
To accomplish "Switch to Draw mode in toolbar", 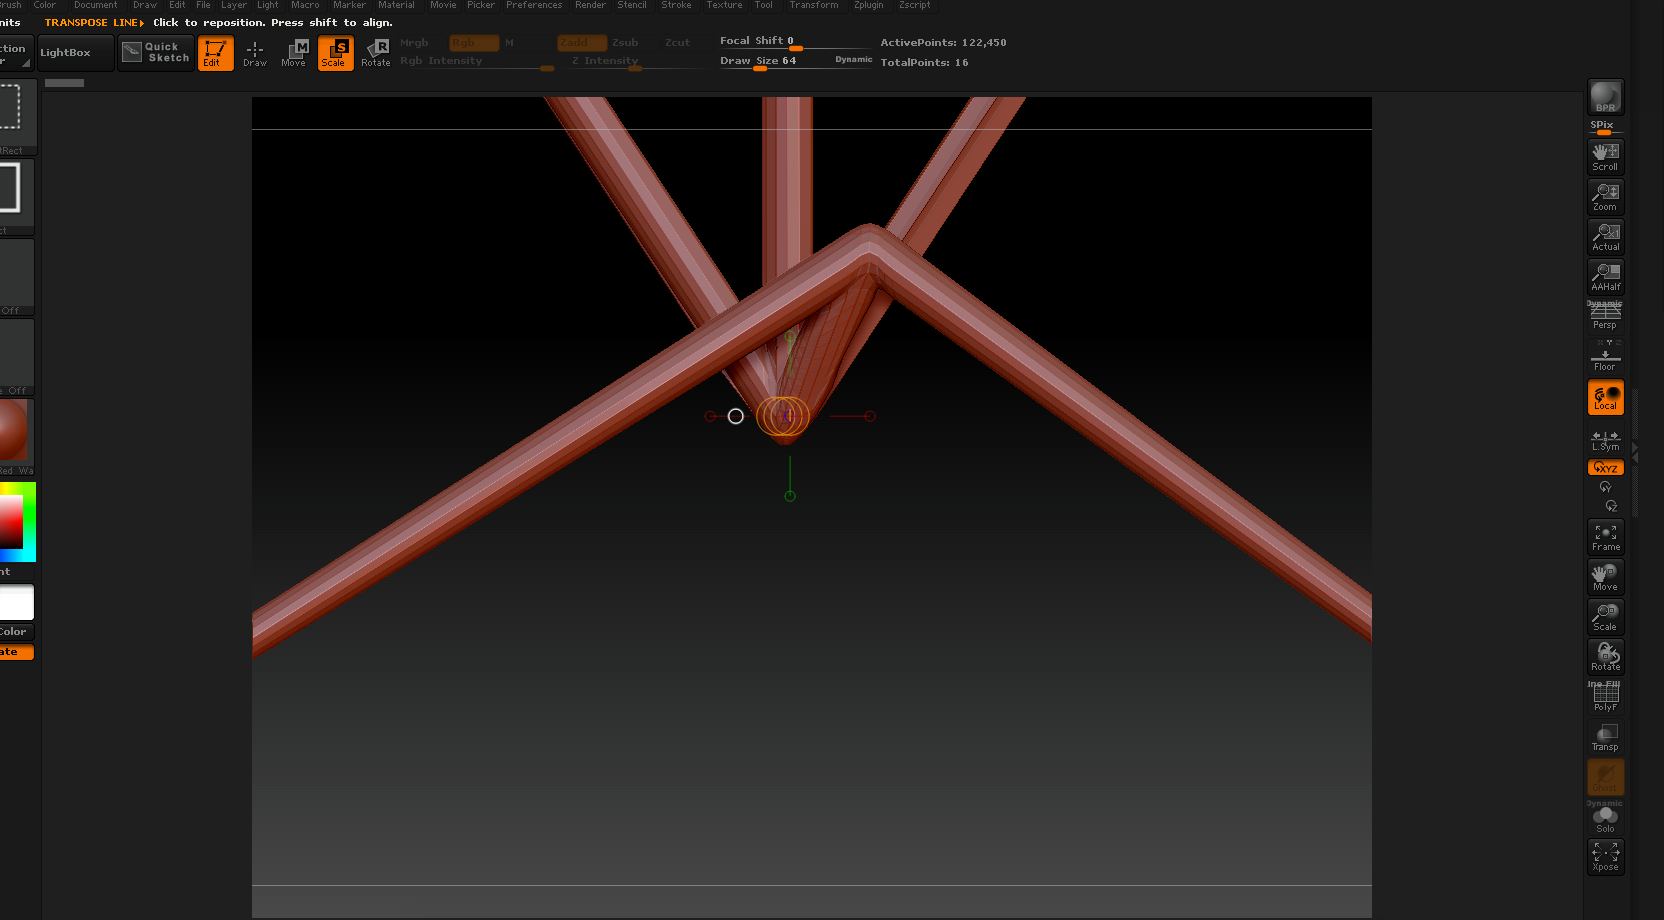I will click(x=255, y=53).
